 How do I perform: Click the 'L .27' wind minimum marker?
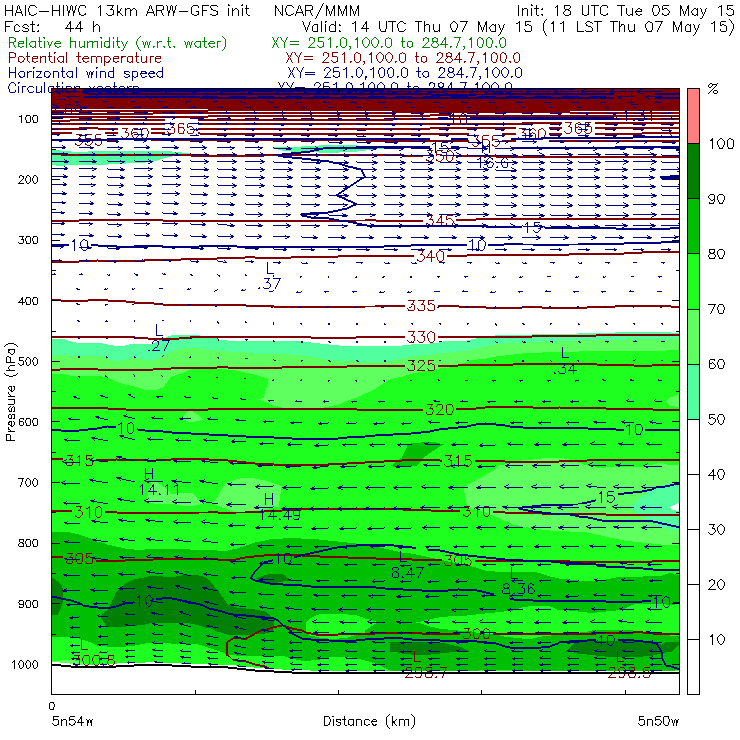[x=159, y=338]
